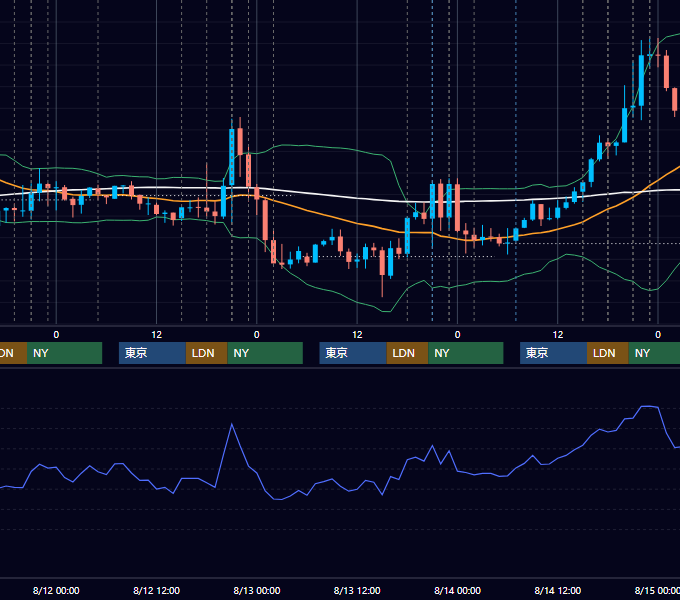Click the 8/12 00:00 date label
The height and width of the screenshot is (600, 680).
pyautogui.click(x=56, y=590)
